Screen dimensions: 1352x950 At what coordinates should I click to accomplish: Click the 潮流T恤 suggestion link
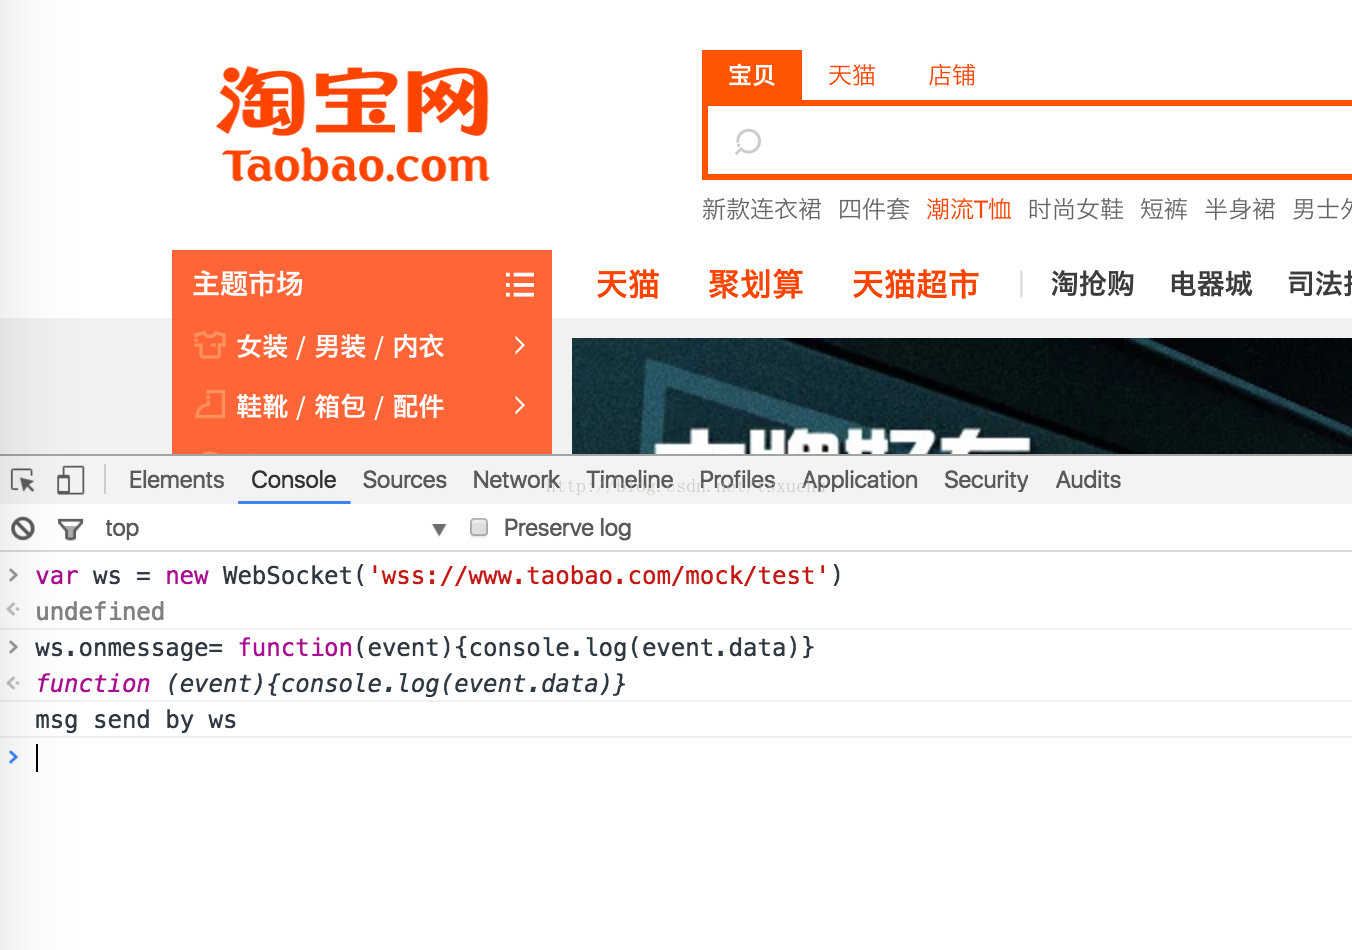click(969, 209)
